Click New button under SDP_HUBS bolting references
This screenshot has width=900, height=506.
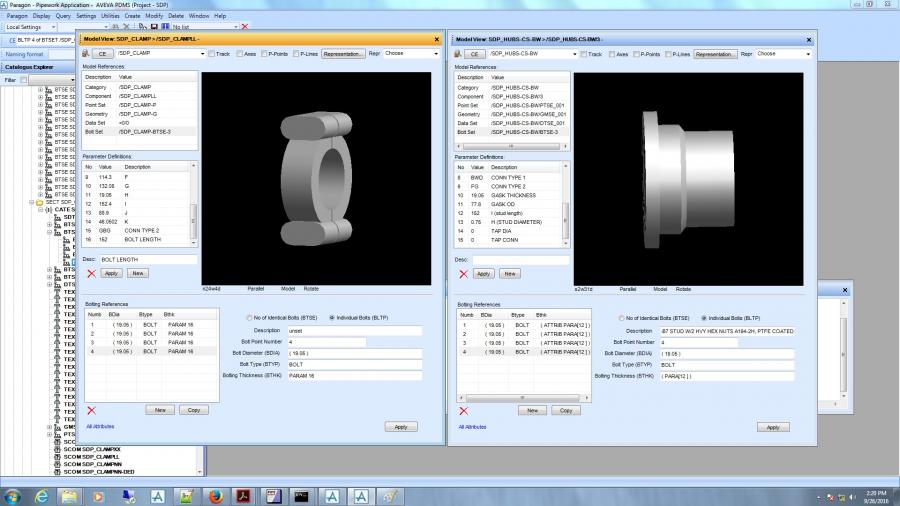(x=532, y=411)
